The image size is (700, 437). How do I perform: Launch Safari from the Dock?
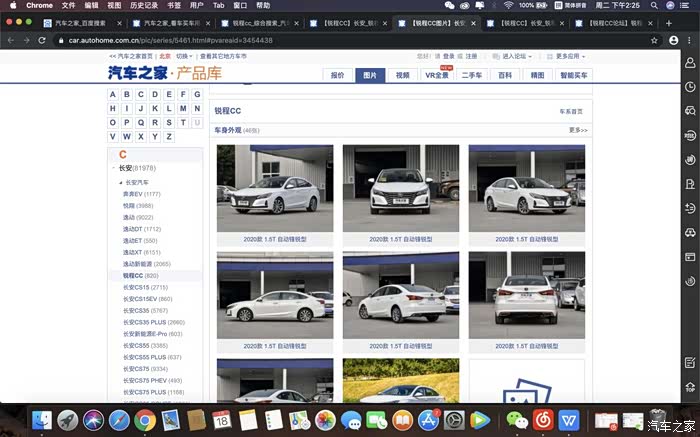[120, 420]
